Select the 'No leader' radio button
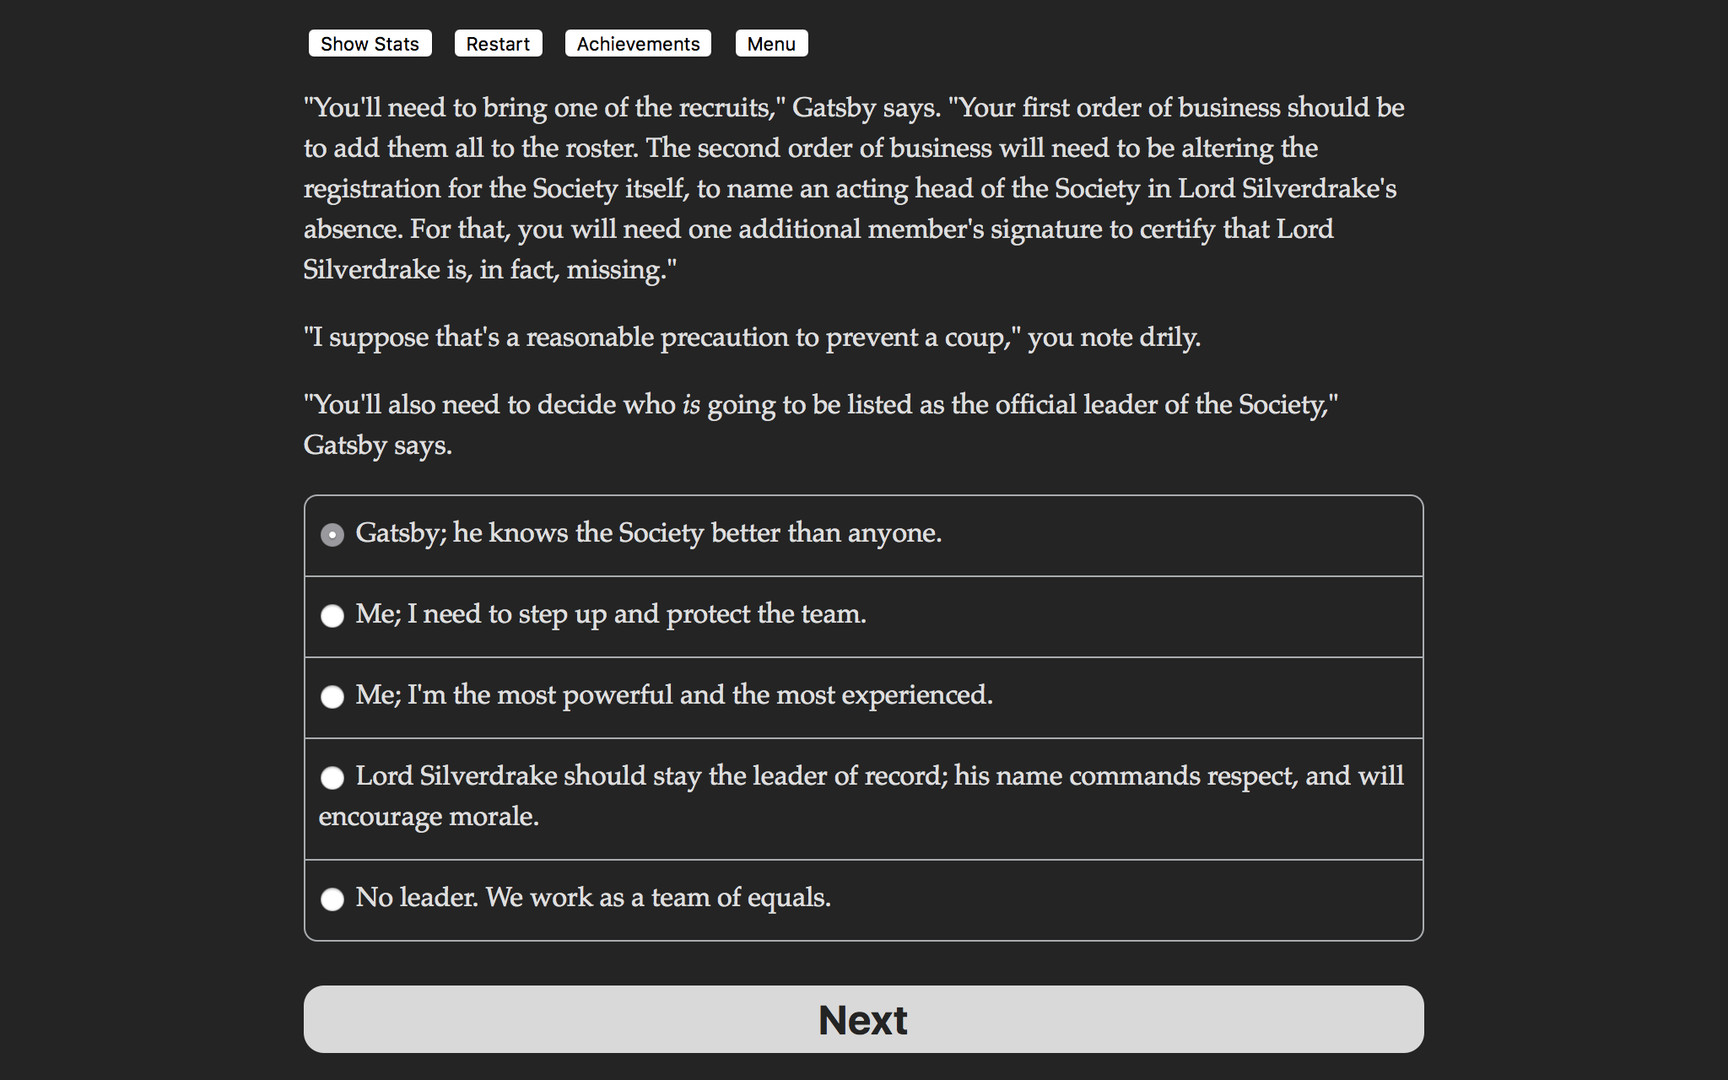1728x1080 pixels. pos(332,899)
